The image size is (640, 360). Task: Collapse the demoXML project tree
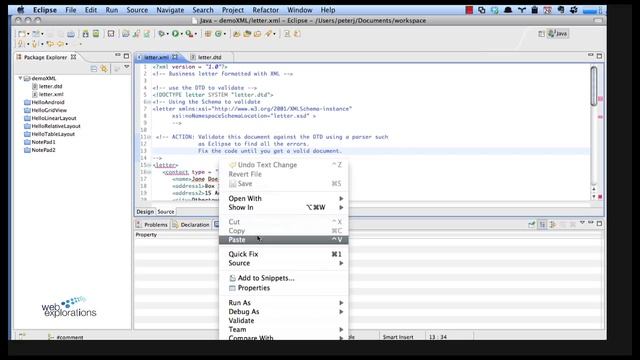(20, 78)
